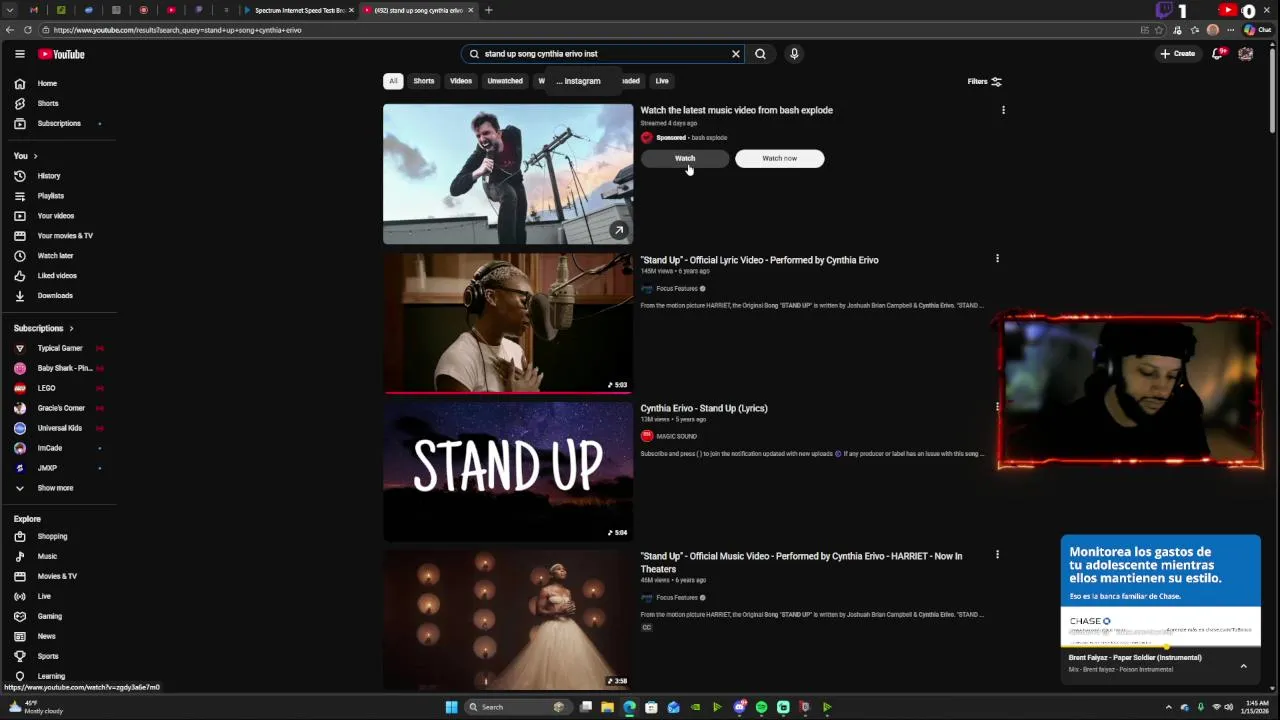Image resolution: width=1280 pixels, height=720 pixels.
Task: Open YouTube notifications bell
Action: click(1217, 54)
